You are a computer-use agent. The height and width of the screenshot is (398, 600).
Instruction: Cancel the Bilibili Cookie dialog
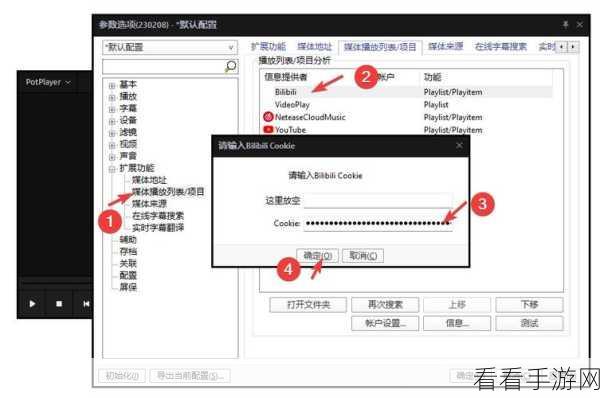(363, 256)
